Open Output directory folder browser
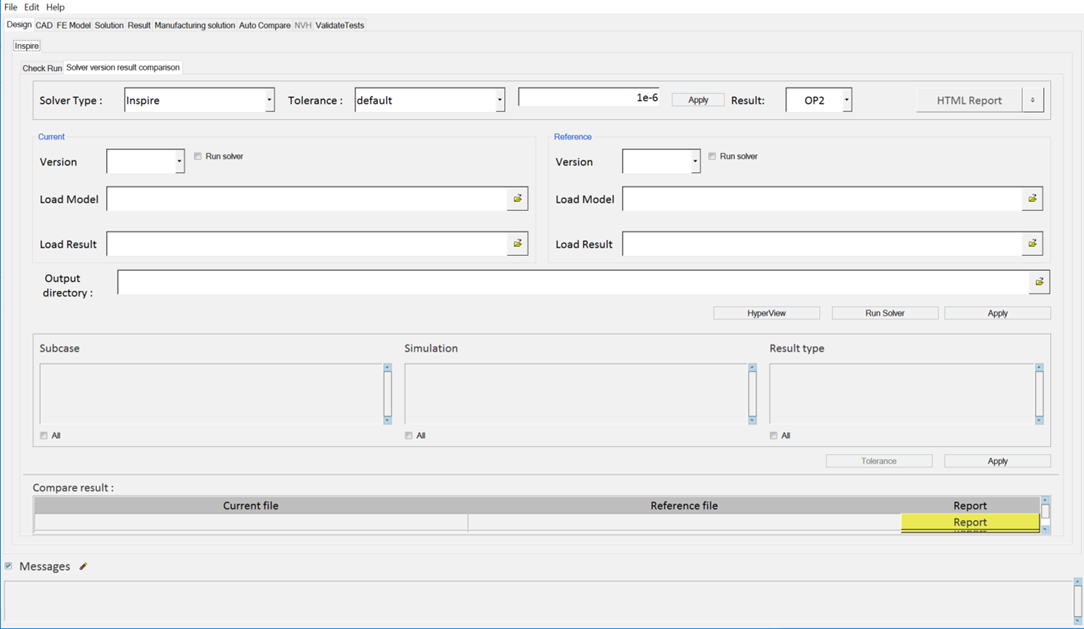 [x=1039, y=282]
